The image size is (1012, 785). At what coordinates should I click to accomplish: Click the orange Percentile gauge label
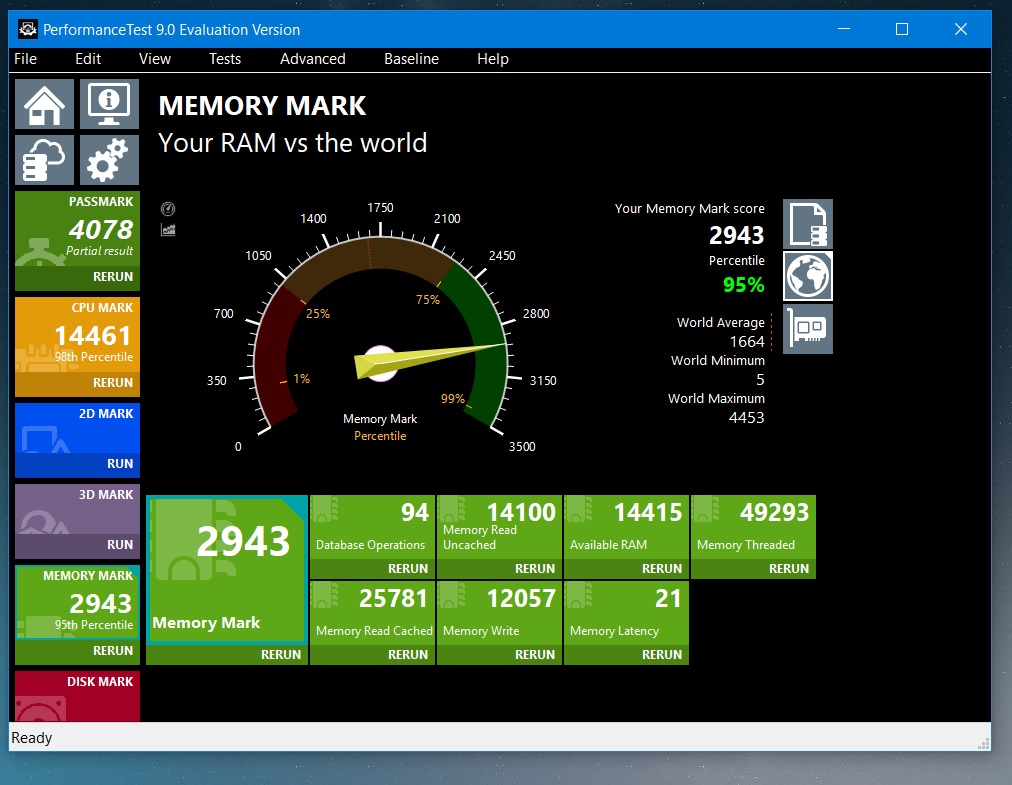380,436
